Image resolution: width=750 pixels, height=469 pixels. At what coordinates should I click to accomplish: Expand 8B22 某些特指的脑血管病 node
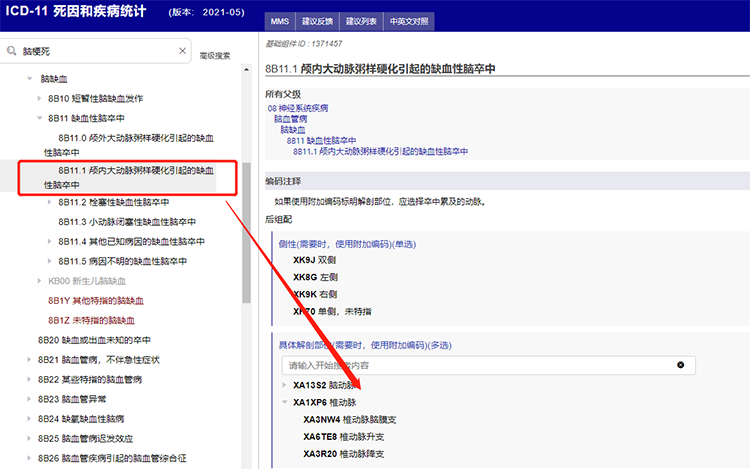pos(29,379)
